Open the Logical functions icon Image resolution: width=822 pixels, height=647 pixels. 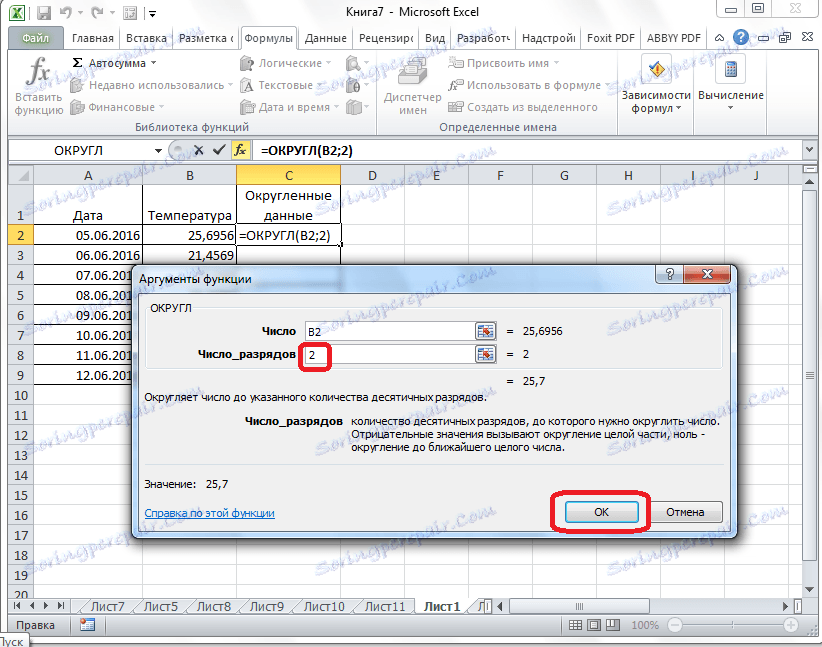[247, 63]
